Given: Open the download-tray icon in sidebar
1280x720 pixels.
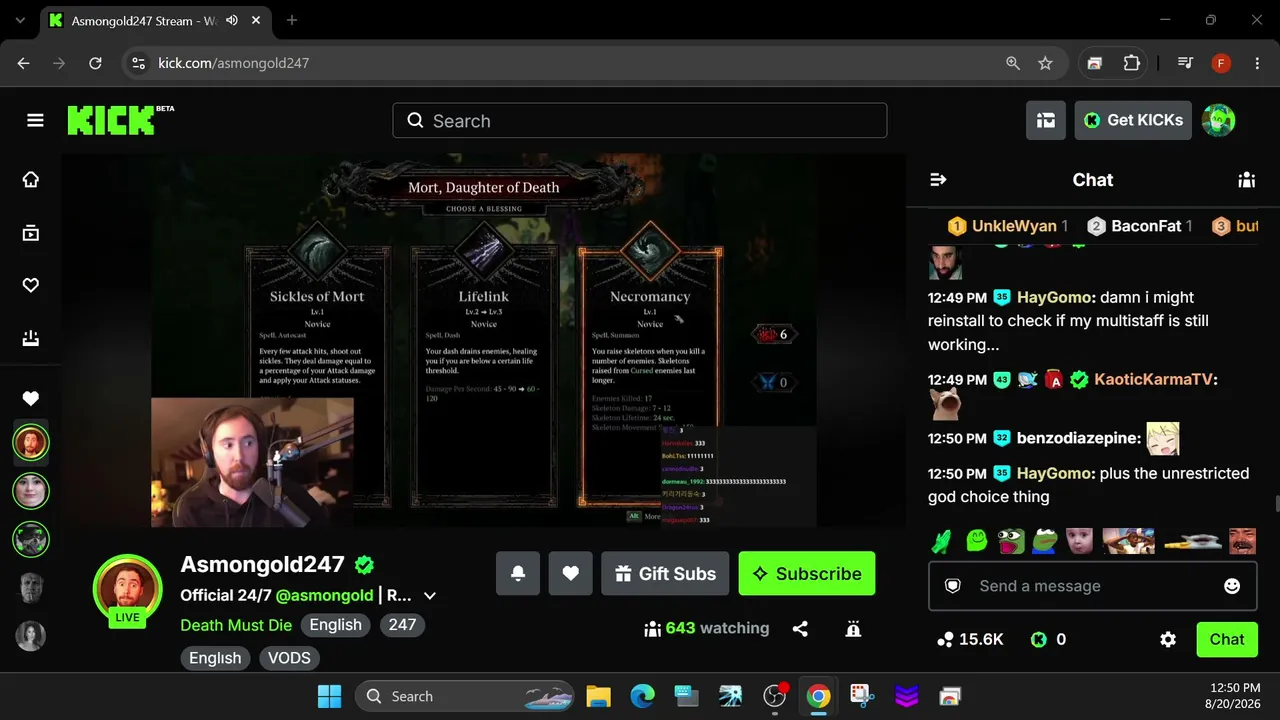Looking at the screenshot, I should pos(31,339).
